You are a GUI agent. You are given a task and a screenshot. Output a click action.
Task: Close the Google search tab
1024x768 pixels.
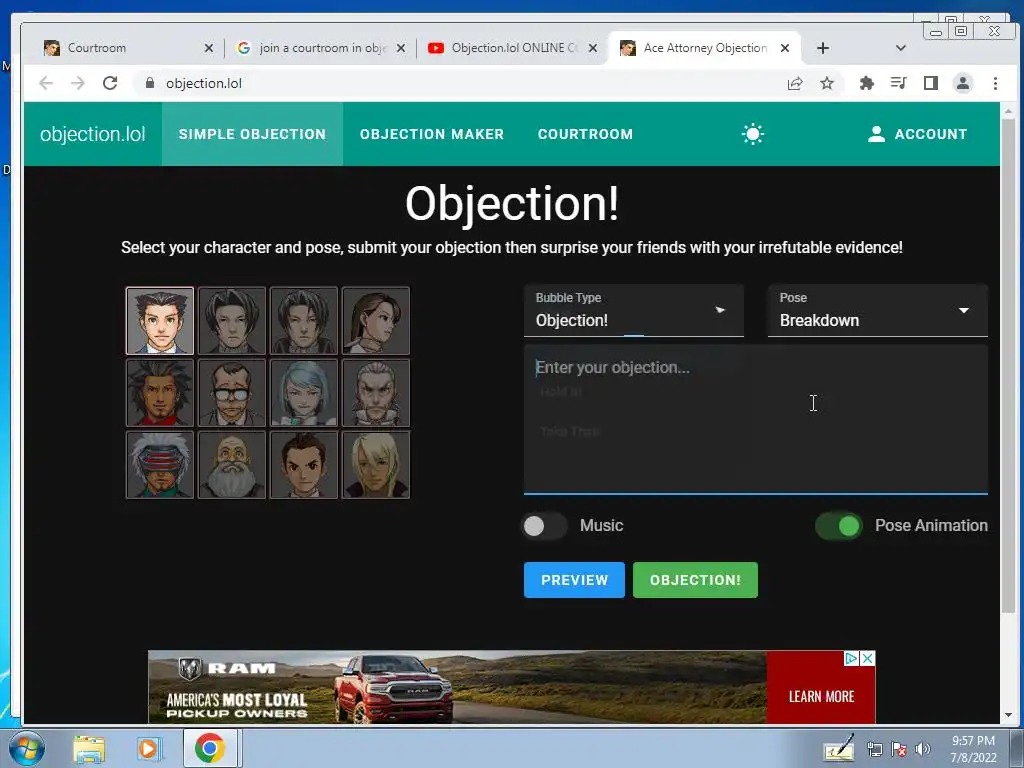pos(401,48)
